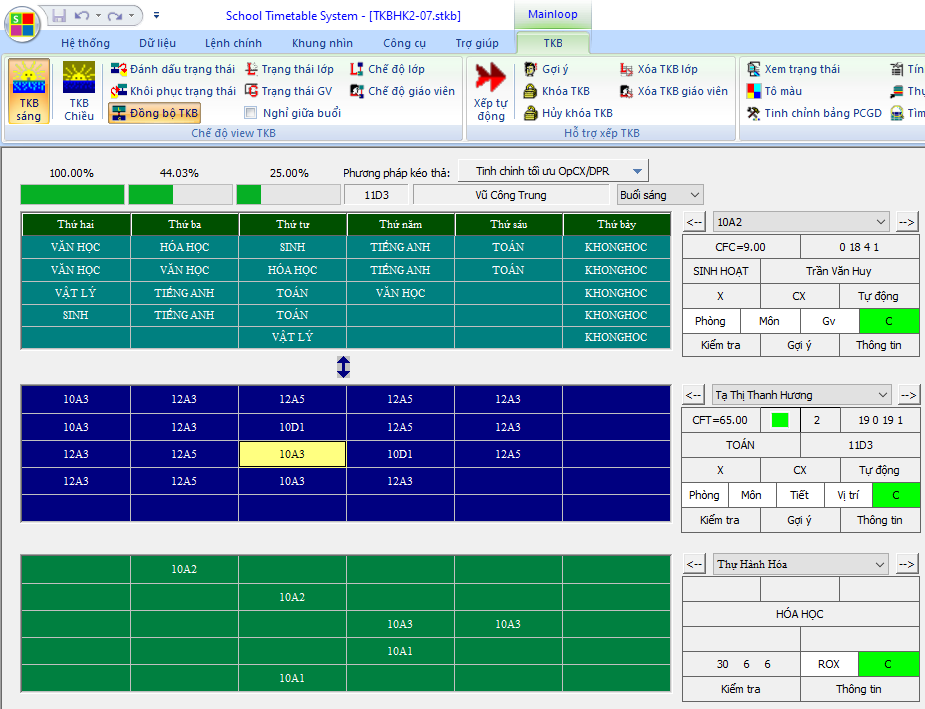925x709 pixels.
Task: Open the Dữ liệu ribbon tab
Action: coord(157,43)
